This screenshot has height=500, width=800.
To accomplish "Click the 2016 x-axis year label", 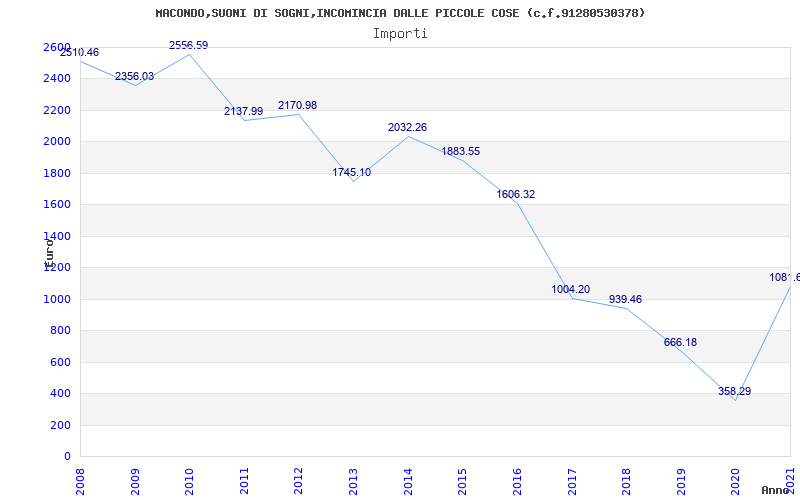I will (517, 482).
